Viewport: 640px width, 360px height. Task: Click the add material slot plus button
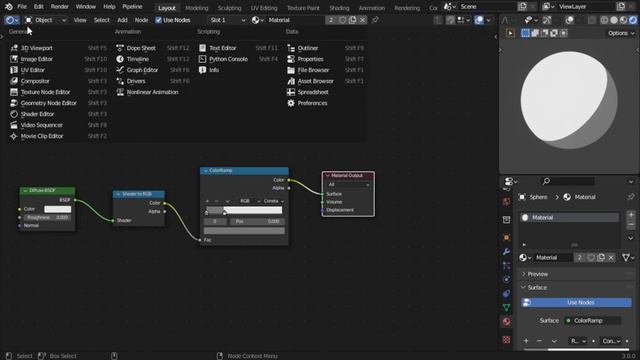coord(631,215)
